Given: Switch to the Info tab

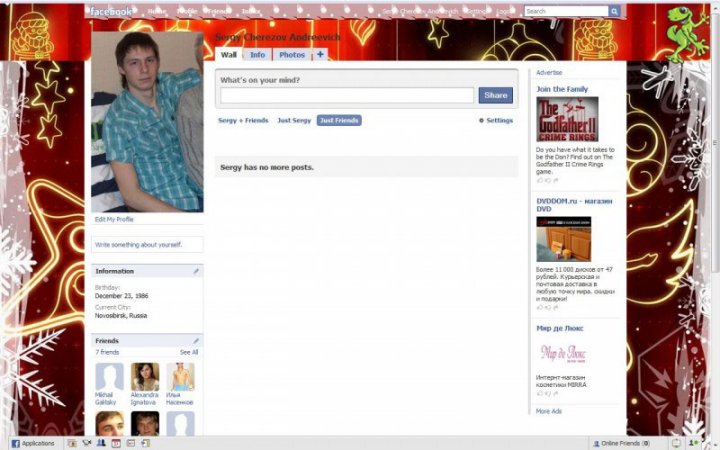Looking at the screenshot, I should click(257, 55).
